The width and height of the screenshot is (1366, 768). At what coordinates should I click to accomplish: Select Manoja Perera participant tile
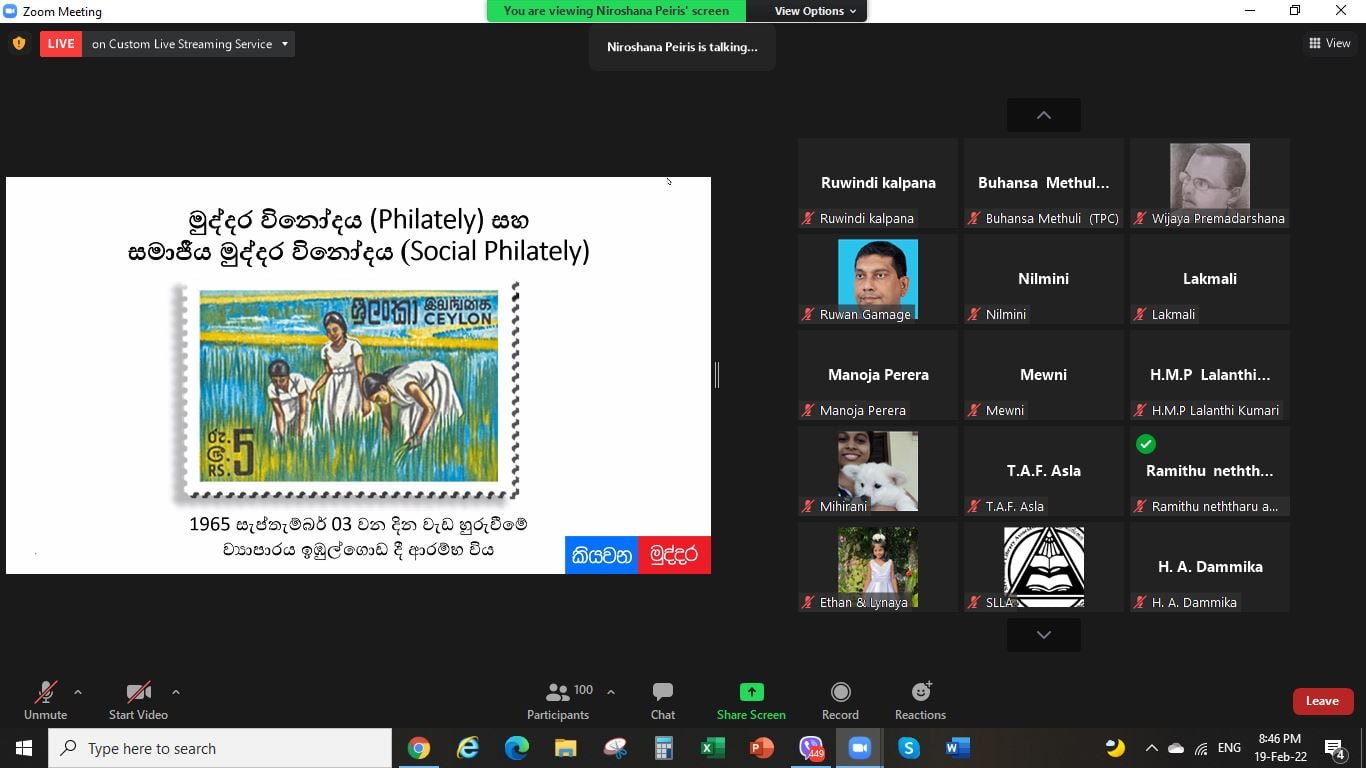coord(878,376)
